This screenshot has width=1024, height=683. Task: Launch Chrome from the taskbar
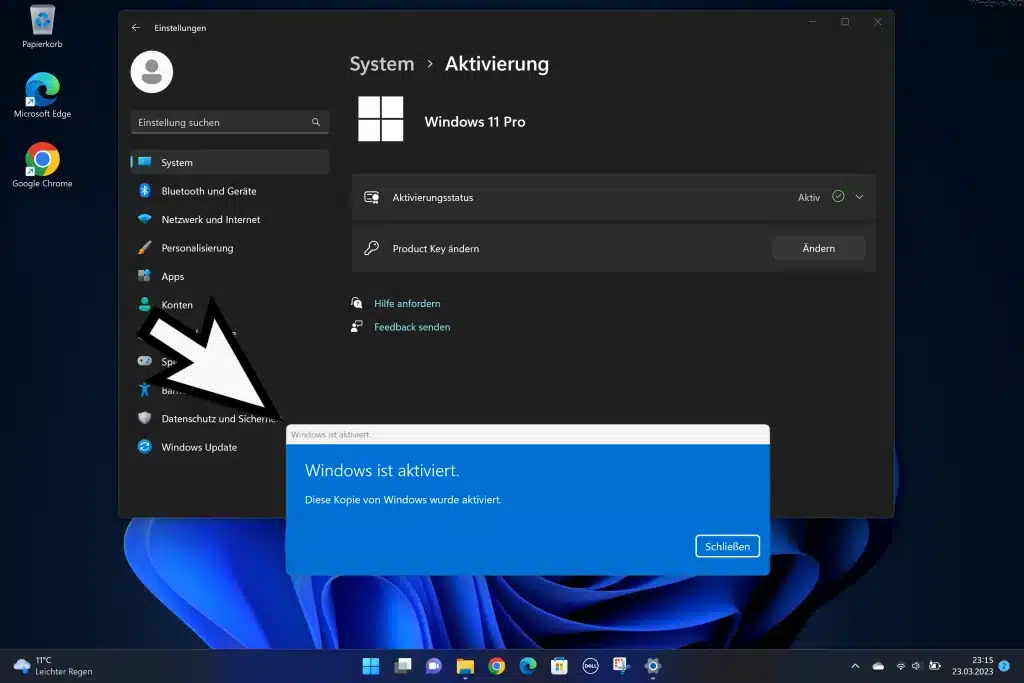click(x=496, y=666)
